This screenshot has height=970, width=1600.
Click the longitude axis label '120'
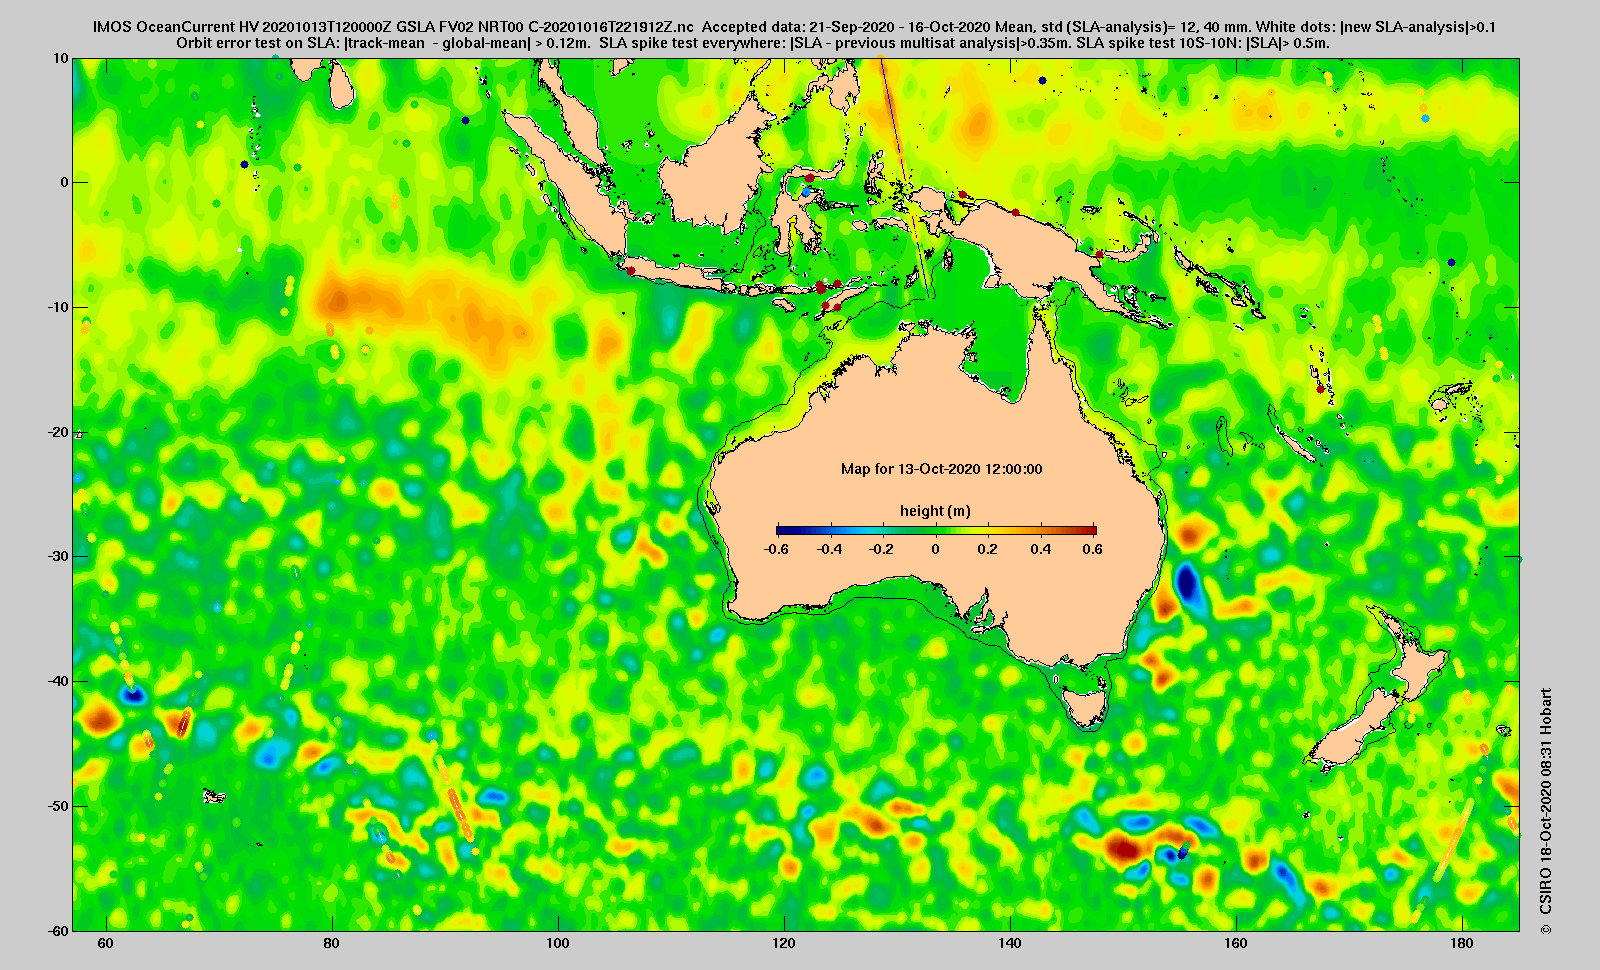click(x=783, y=943)
